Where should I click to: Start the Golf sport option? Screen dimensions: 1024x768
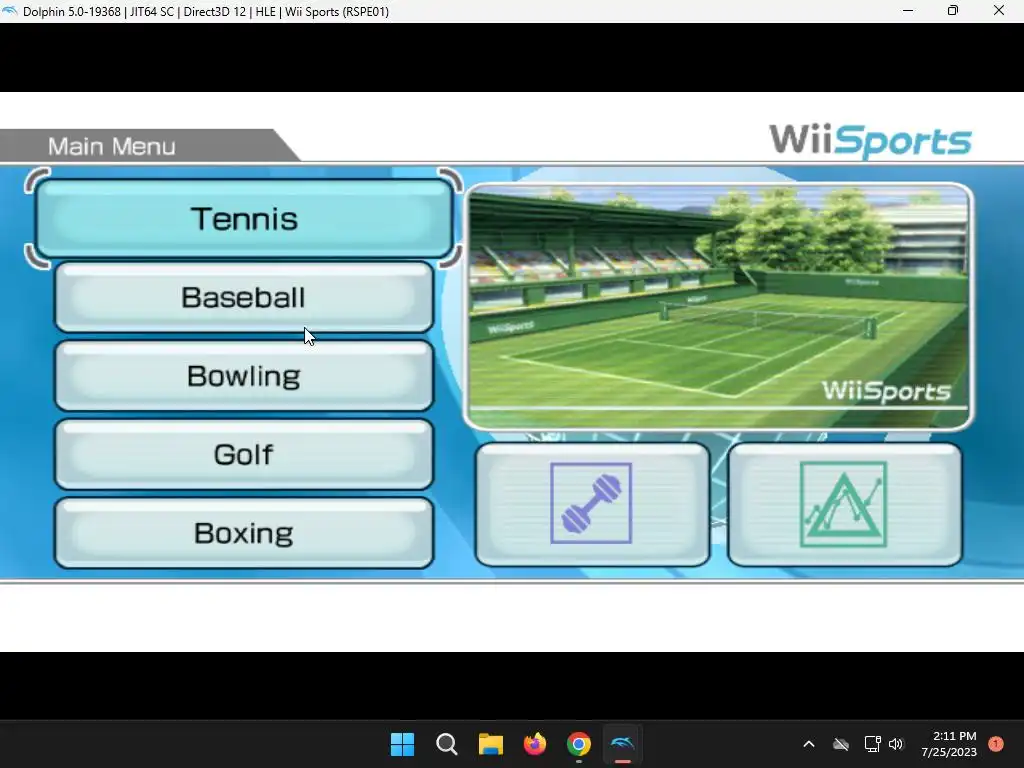tap(244, 455)
